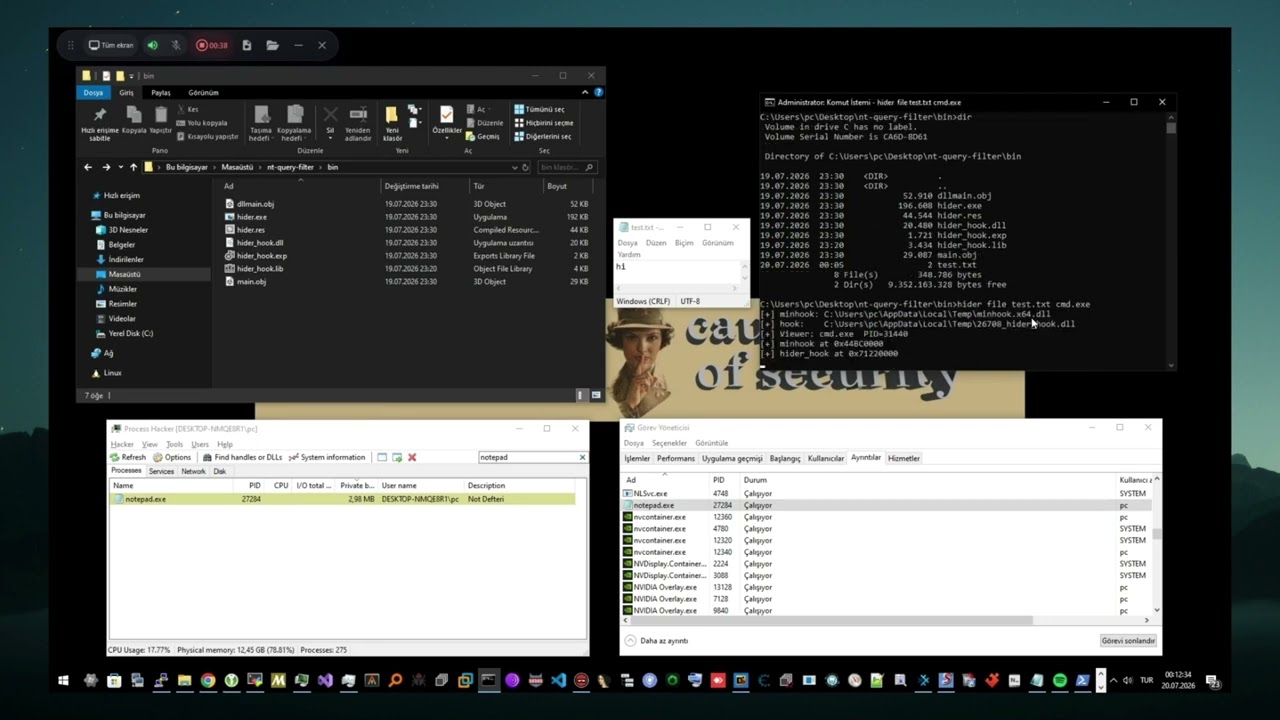Switch to Görünüm ribbon tab in Explorer

203,92
